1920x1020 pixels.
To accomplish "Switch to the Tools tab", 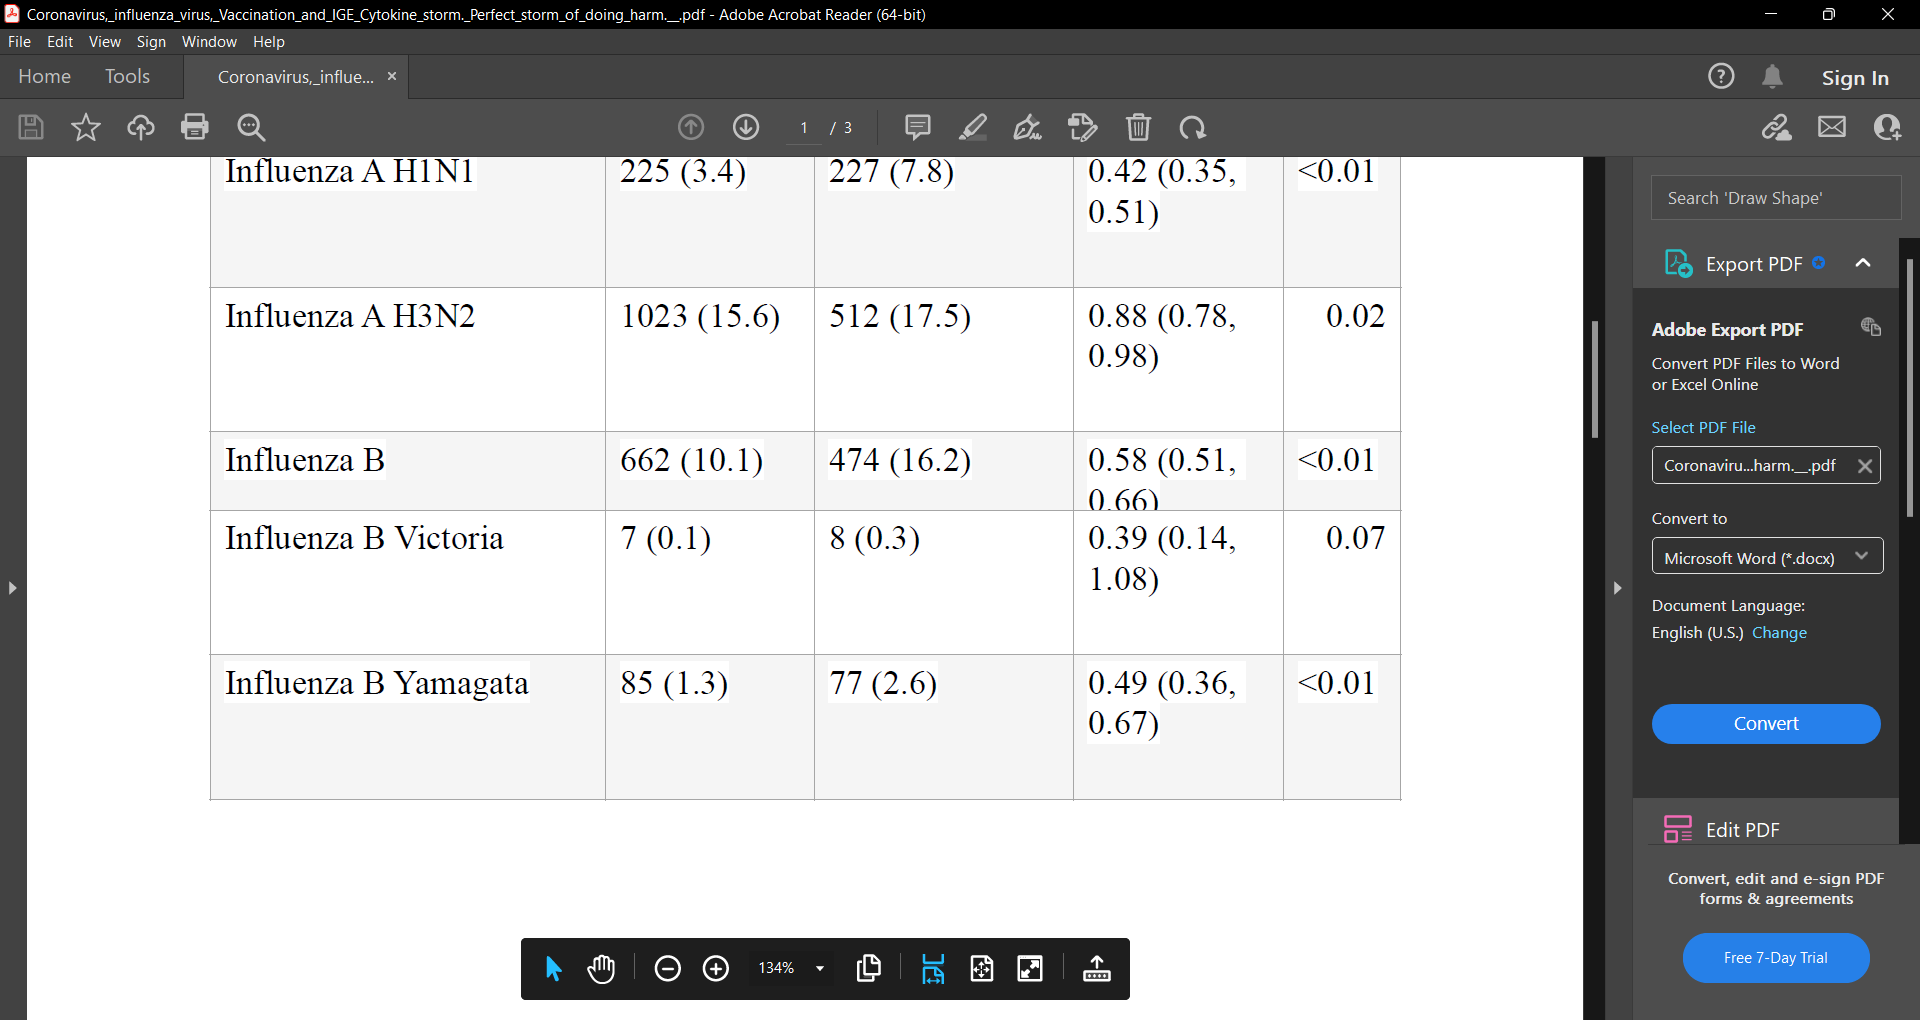I will [x=127, y=76].
